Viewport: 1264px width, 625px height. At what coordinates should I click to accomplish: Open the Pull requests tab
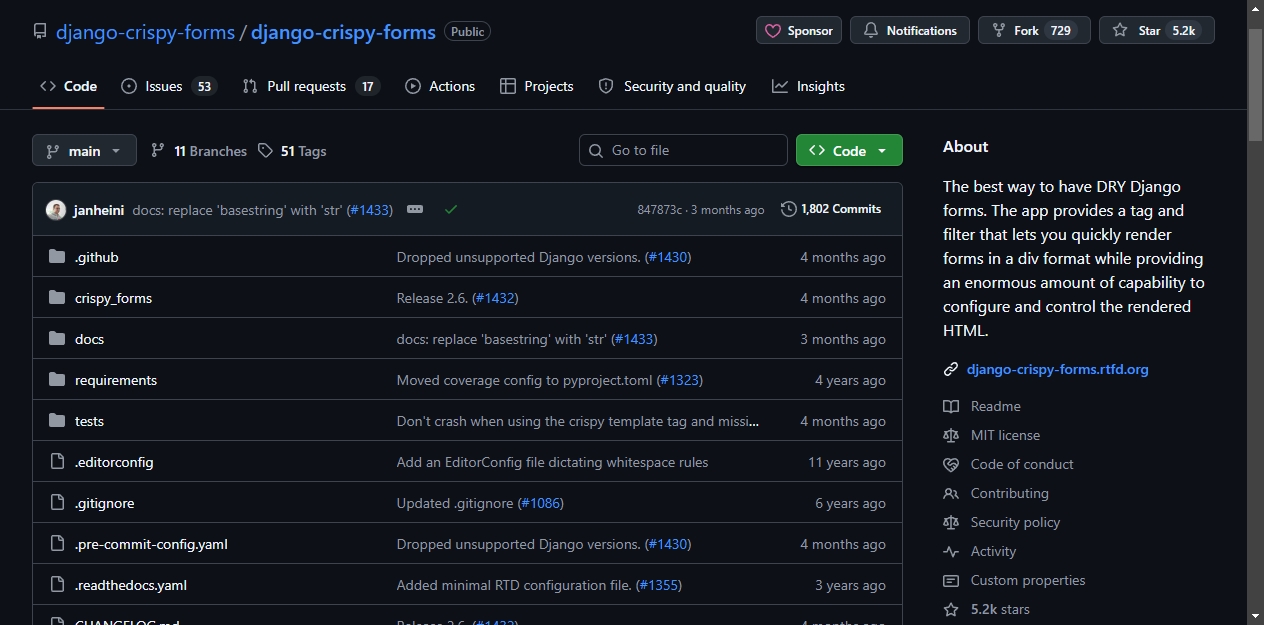point(311,86)
